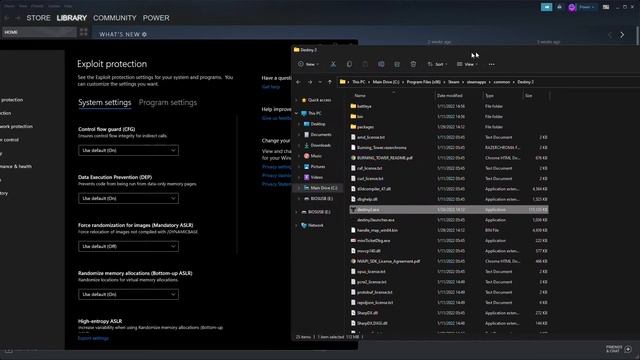This screenshot has height=360, width=640.
Task: Select Quick access in Explorer sidebar
Action: 319,100
